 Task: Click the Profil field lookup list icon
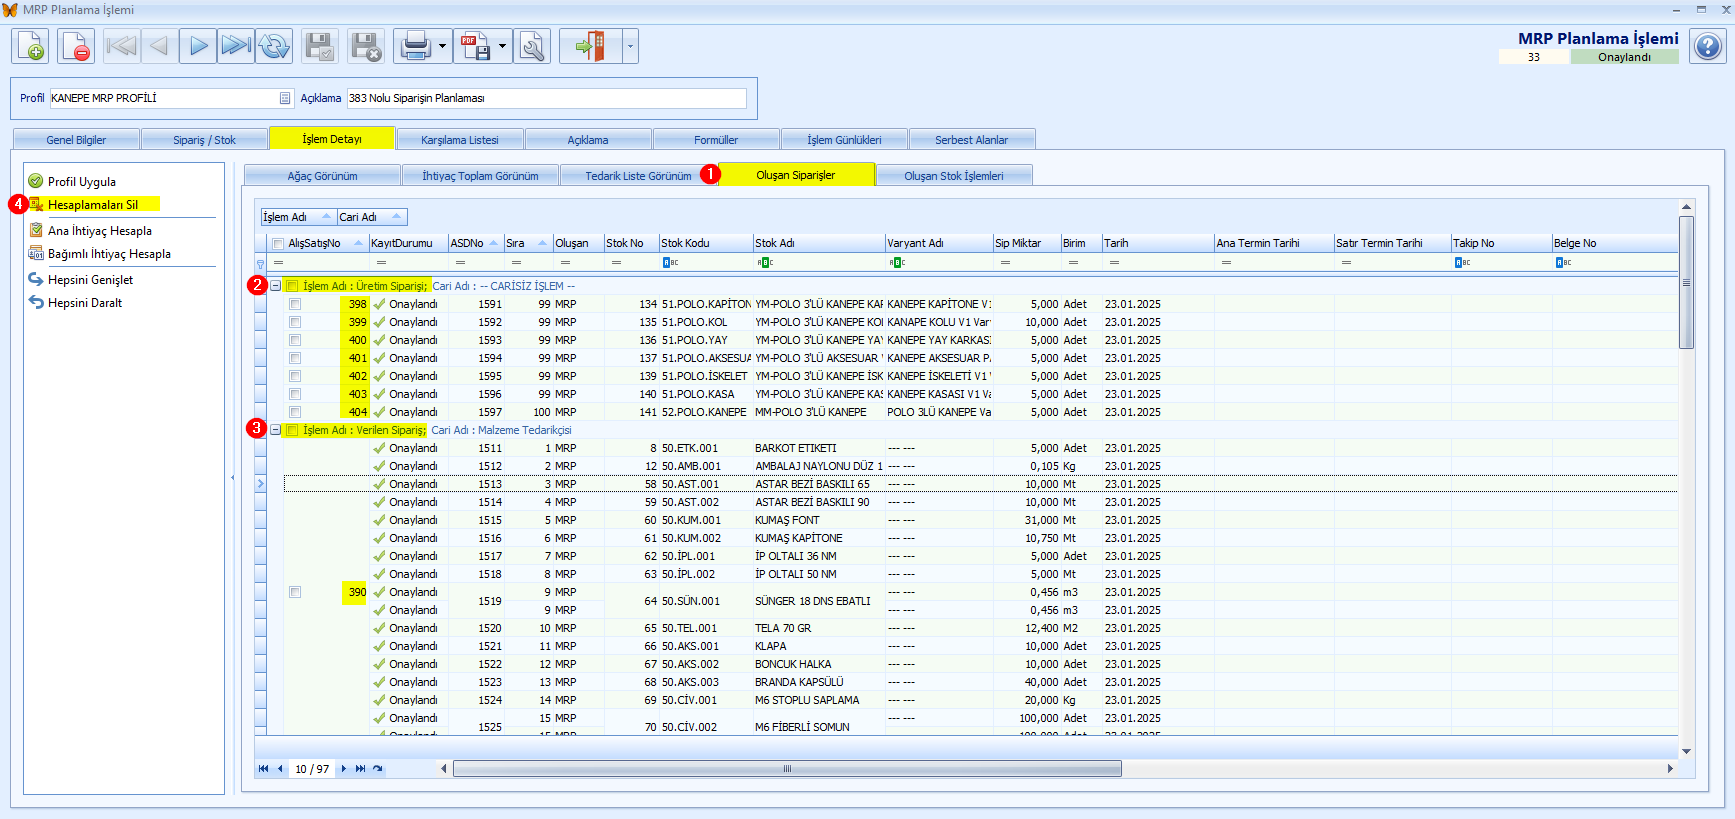[285, 98]
